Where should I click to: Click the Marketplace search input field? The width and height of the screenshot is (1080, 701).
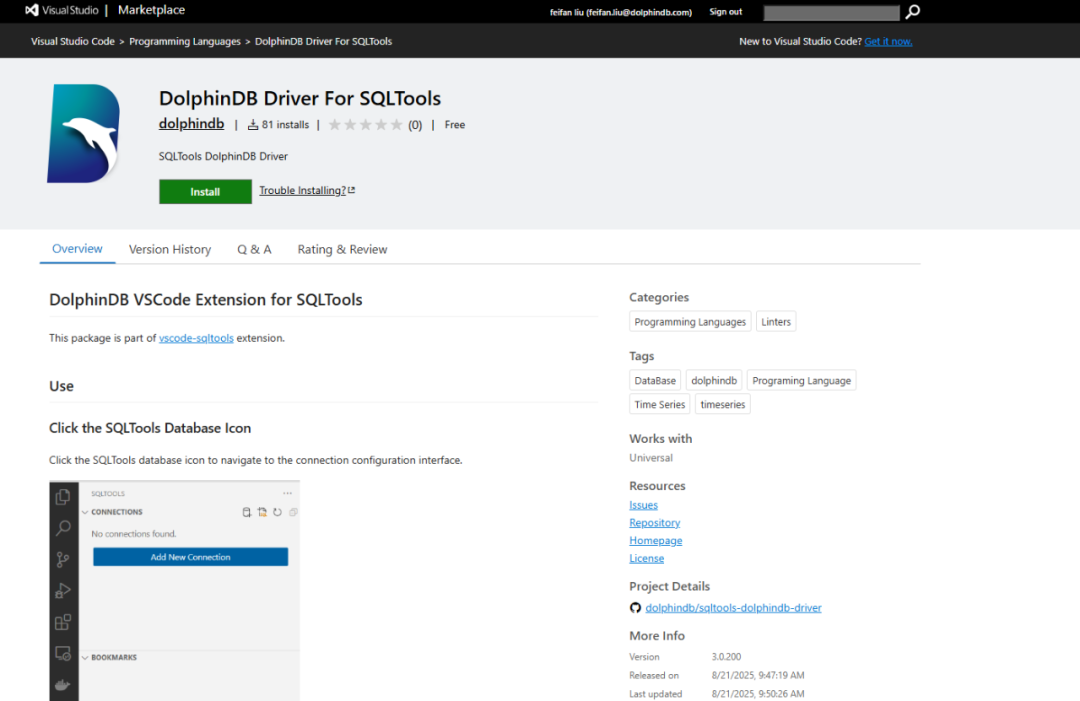pyautogui.click(x=831, y=12)
